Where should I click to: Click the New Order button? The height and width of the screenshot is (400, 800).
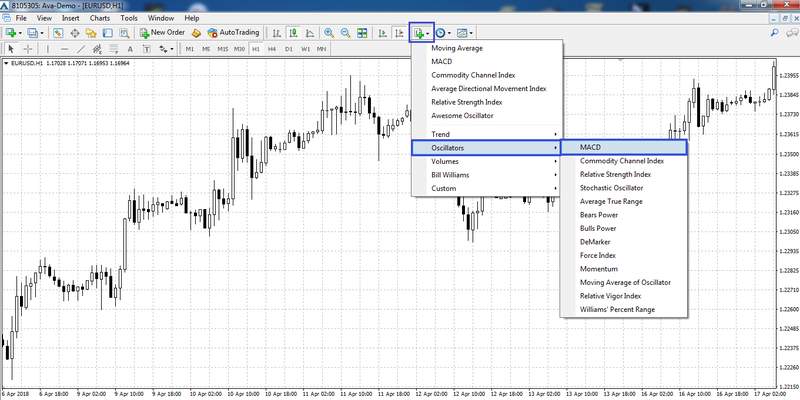coord(161,33)
